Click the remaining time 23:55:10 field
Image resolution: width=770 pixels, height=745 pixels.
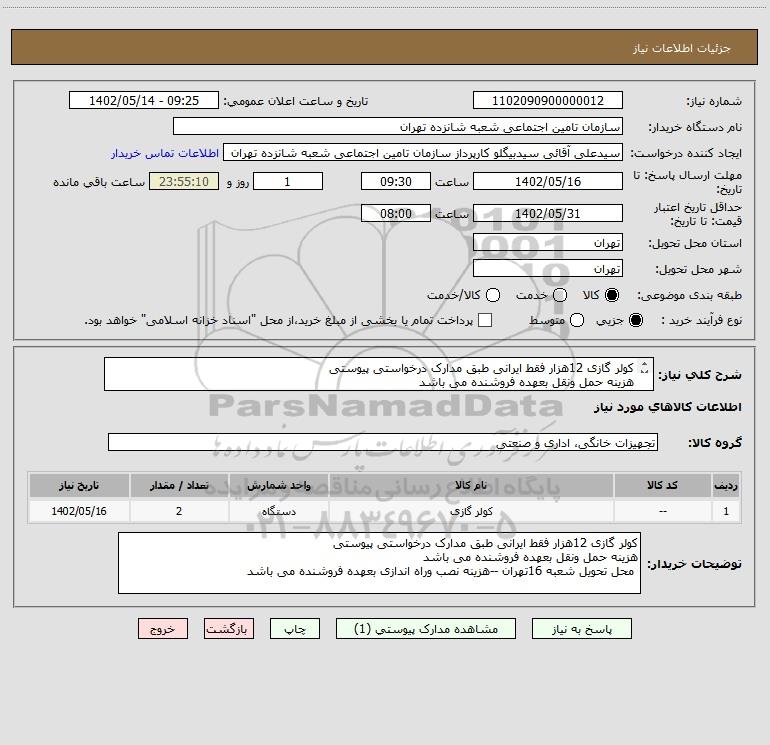click(x=184, y=181)
